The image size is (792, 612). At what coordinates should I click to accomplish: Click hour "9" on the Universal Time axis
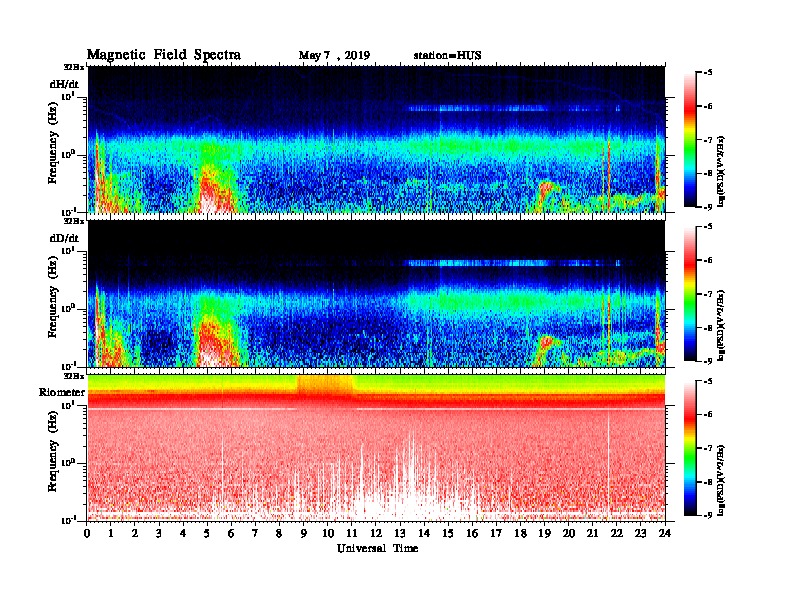[304, 533]
